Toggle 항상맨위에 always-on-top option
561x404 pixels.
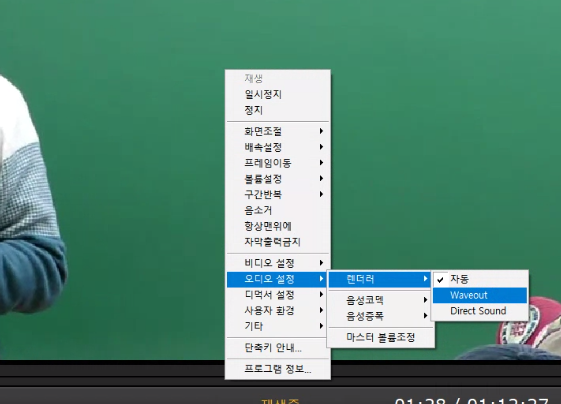coord(277,226)
